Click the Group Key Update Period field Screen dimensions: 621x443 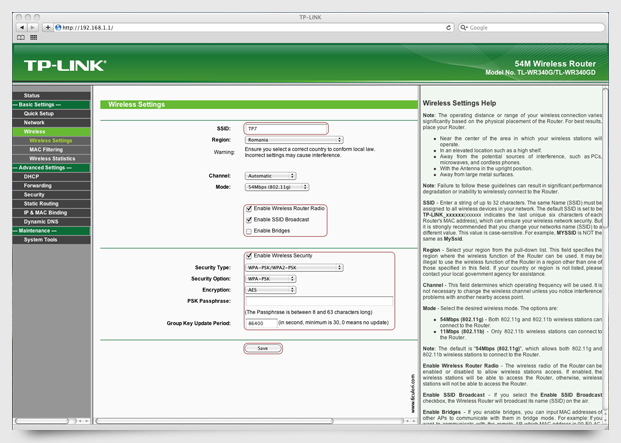coord(261,323)
